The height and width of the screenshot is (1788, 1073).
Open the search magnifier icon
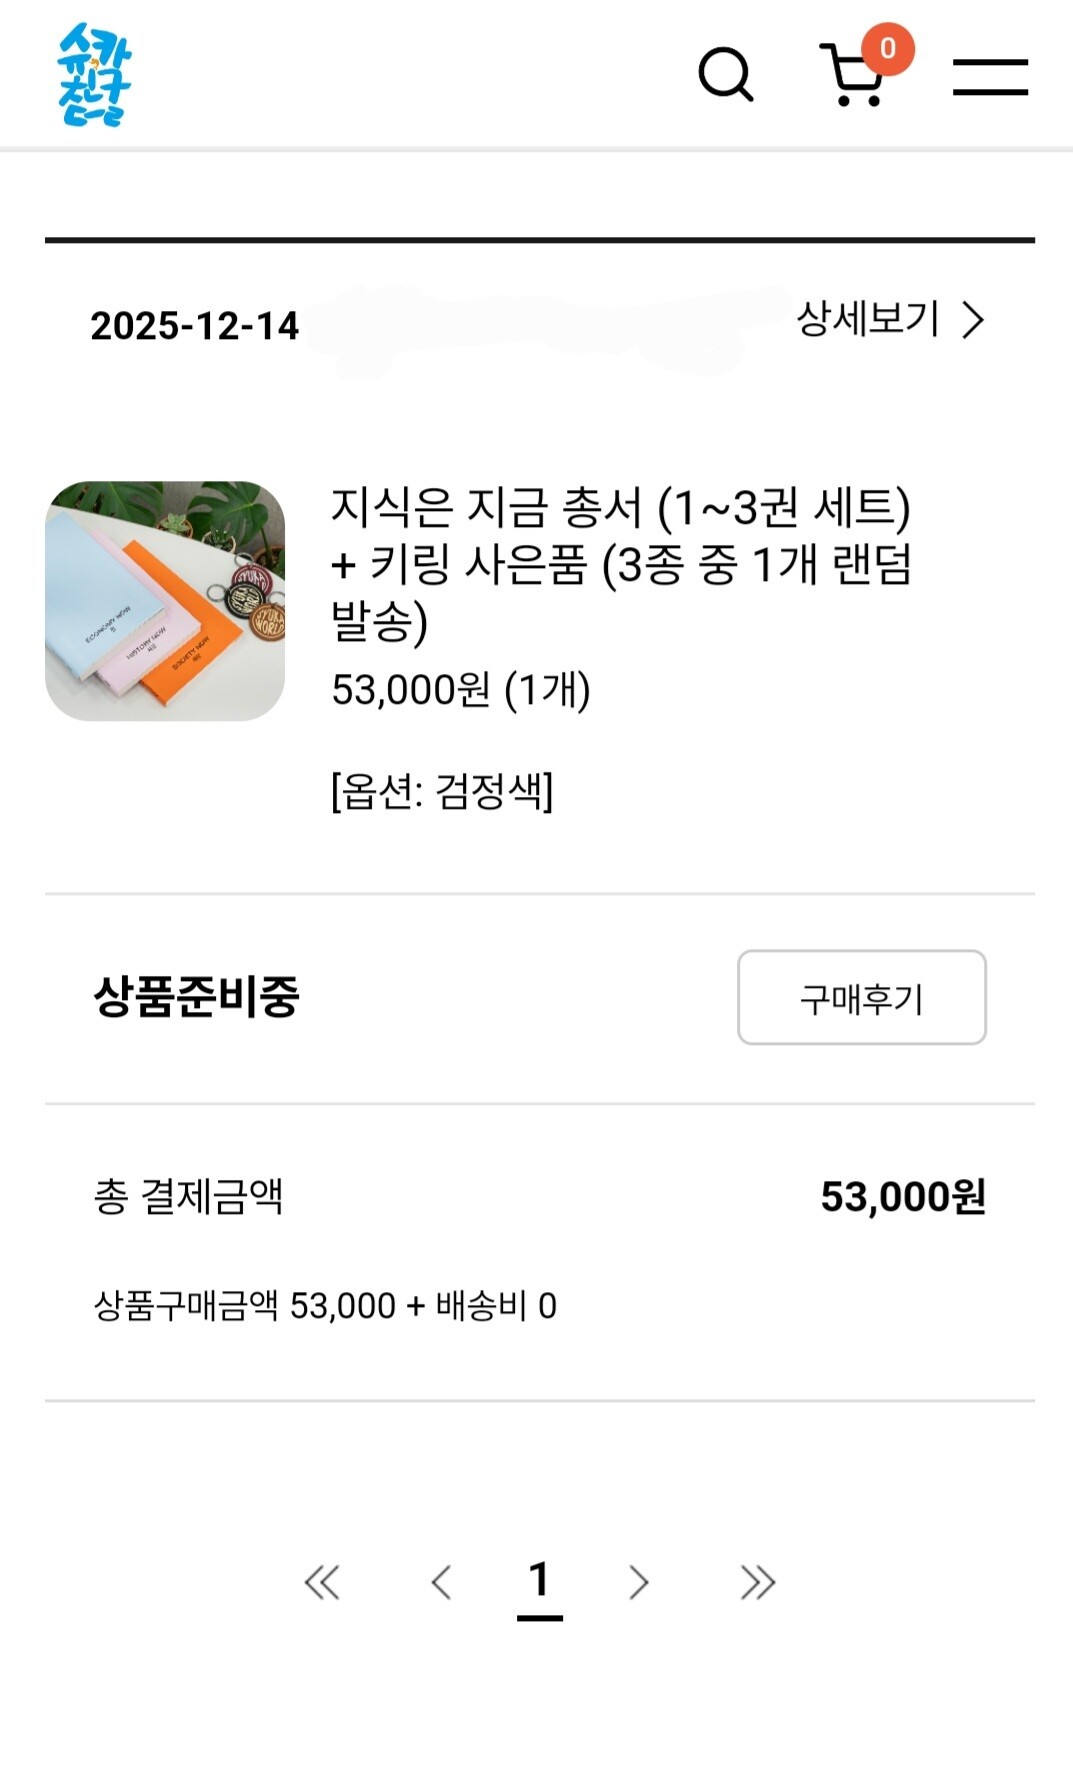pos(725,75)
